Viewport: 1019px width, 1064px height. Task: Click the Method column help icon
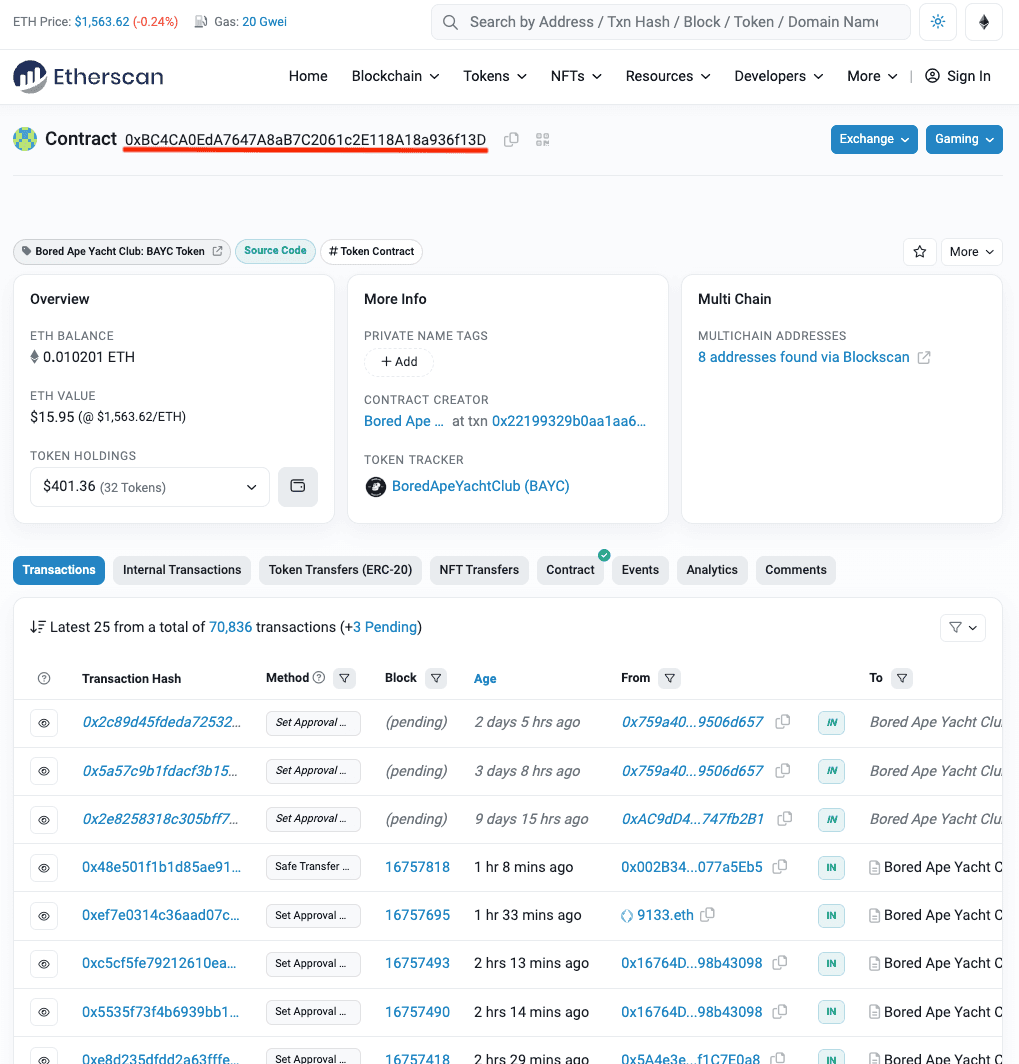pos(319,677)
